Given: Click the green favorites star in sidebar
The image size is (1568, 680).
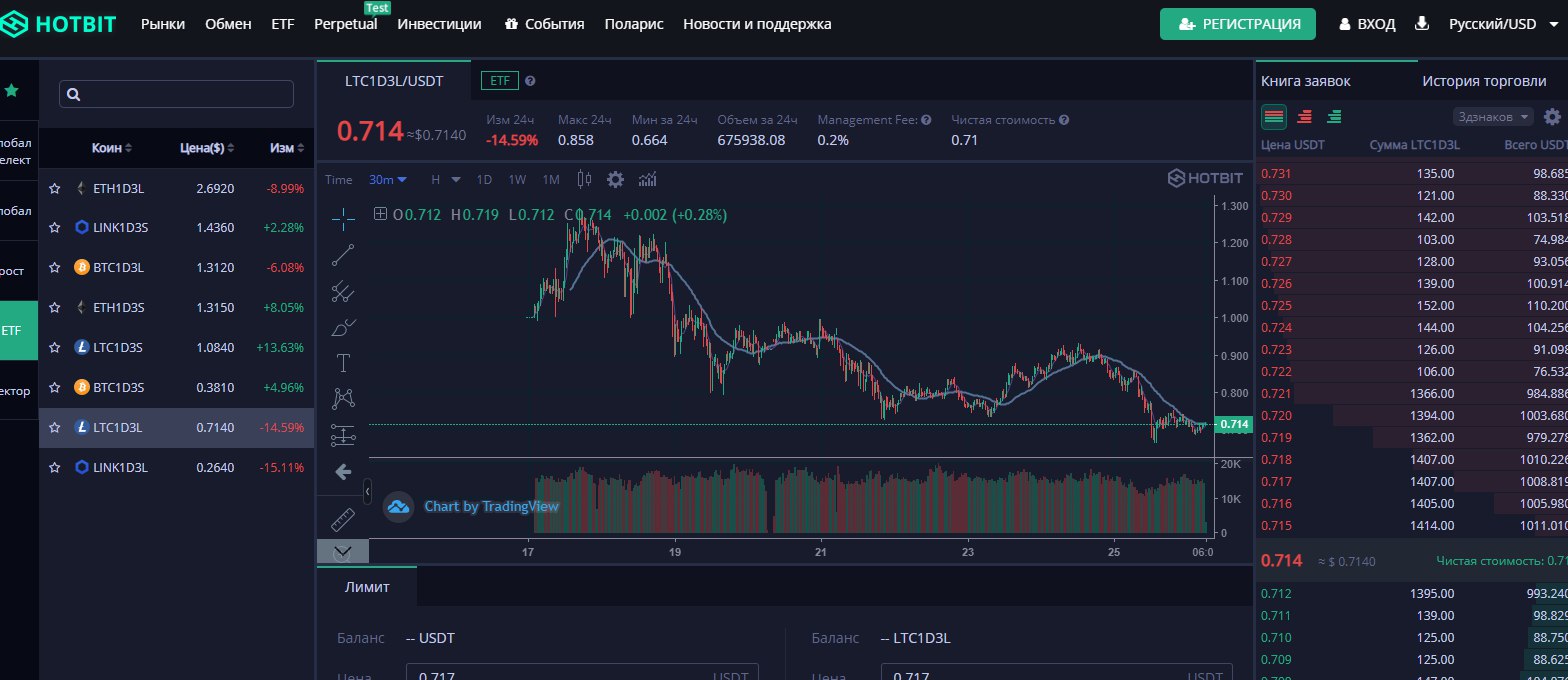Looking at the screenshot, I should point(11,90).
